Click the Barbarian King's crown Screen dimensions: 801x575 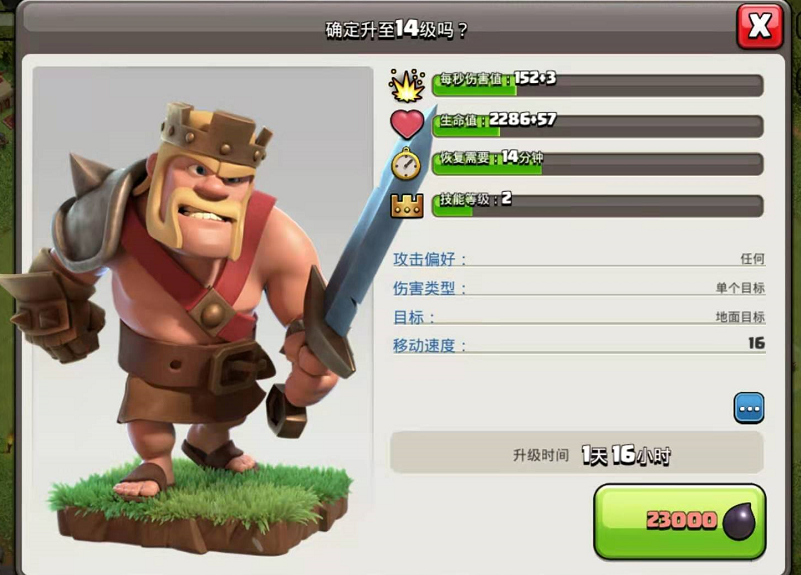point(215,135)
